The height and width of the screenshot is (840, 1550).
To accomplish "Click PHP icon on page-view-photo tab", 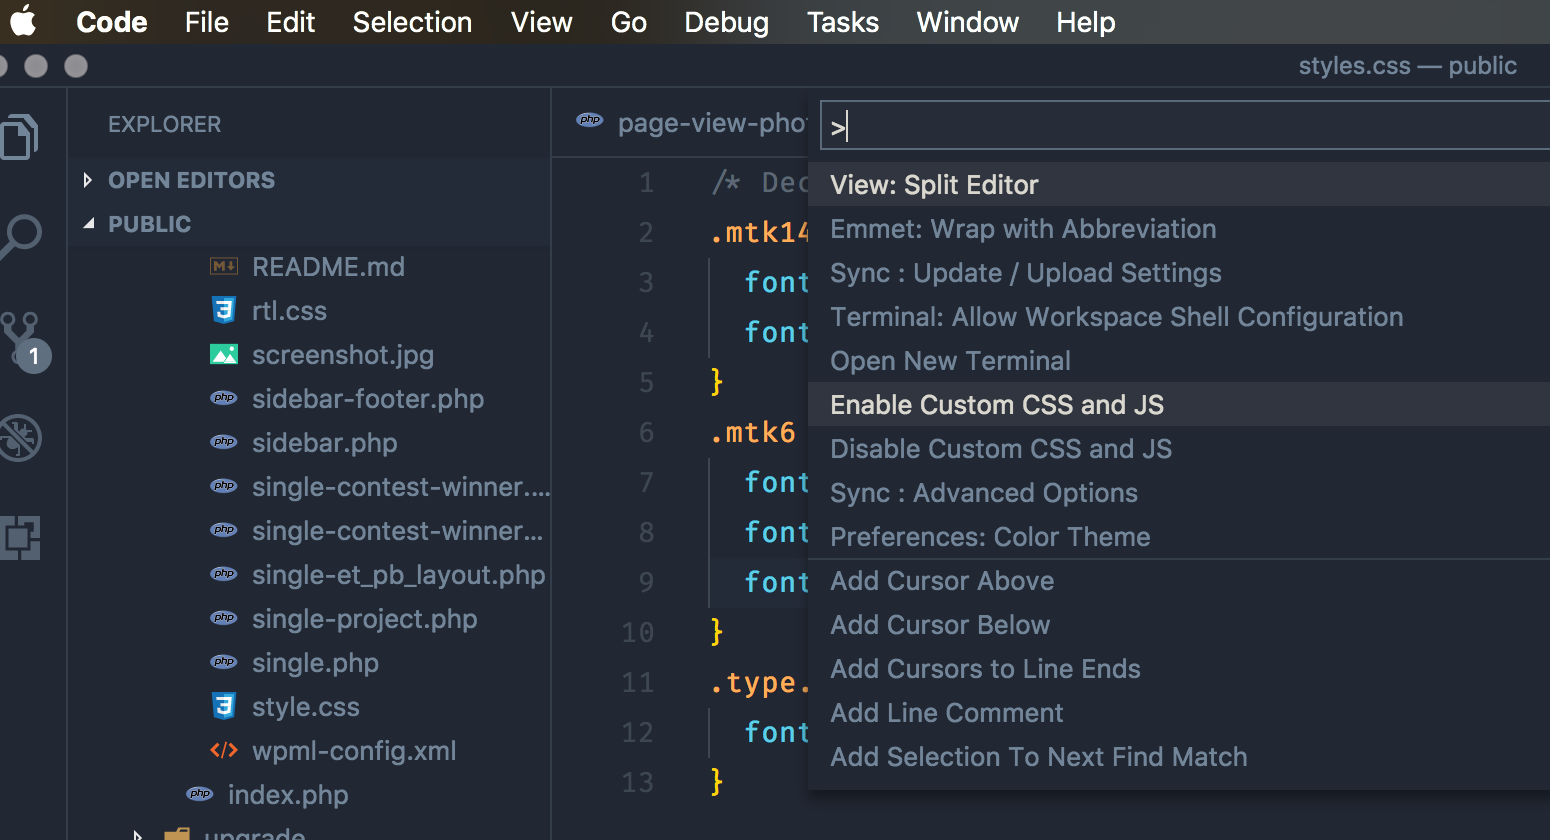I will 590,121.
